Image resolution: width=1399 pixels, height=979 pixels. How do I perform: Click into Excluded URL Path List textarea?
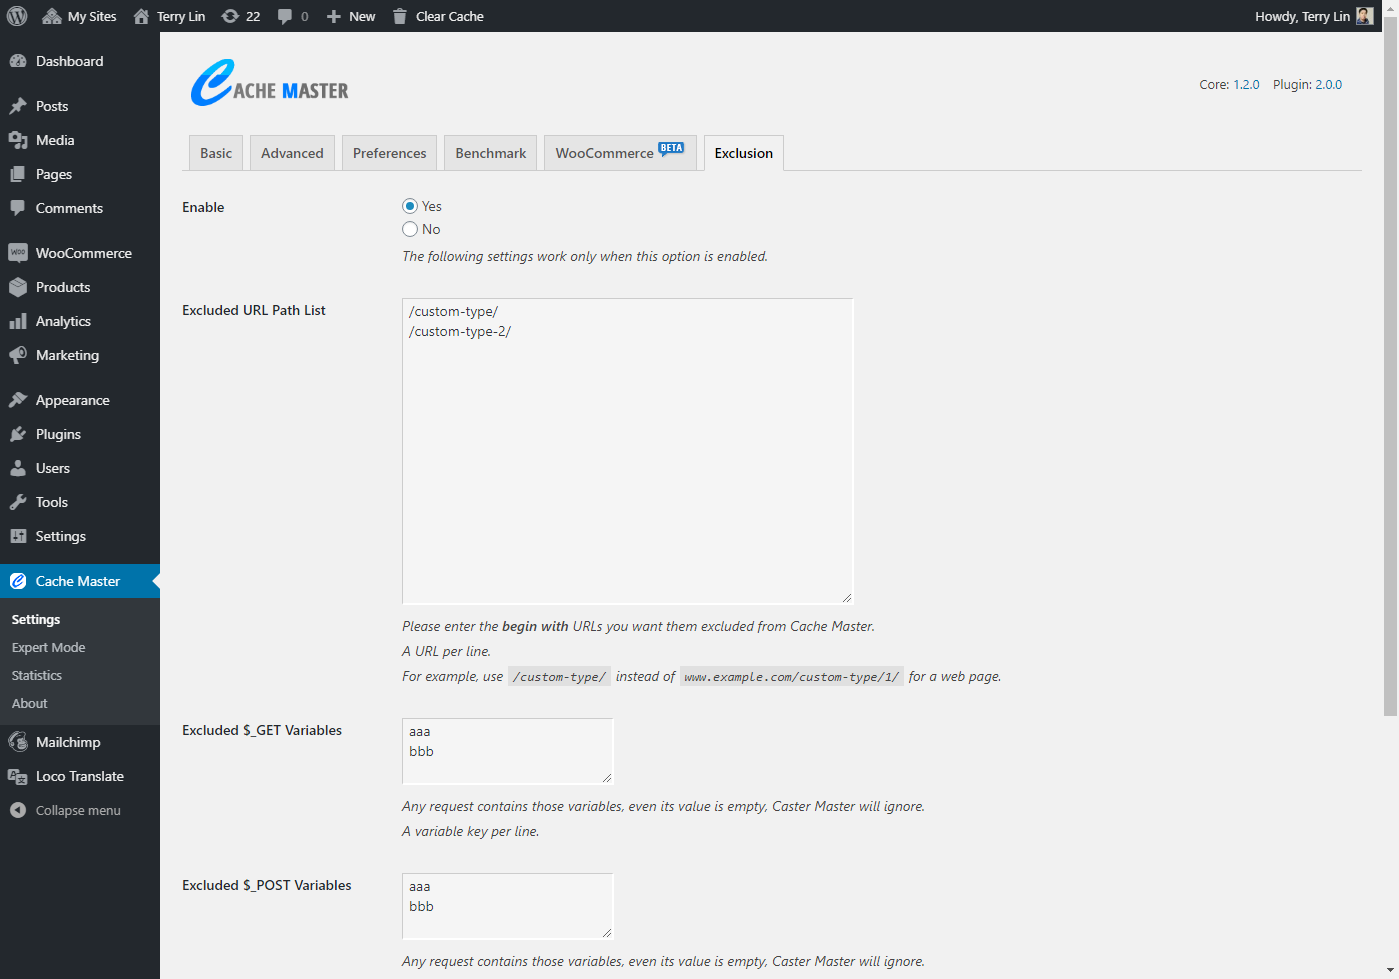point(628,451)
